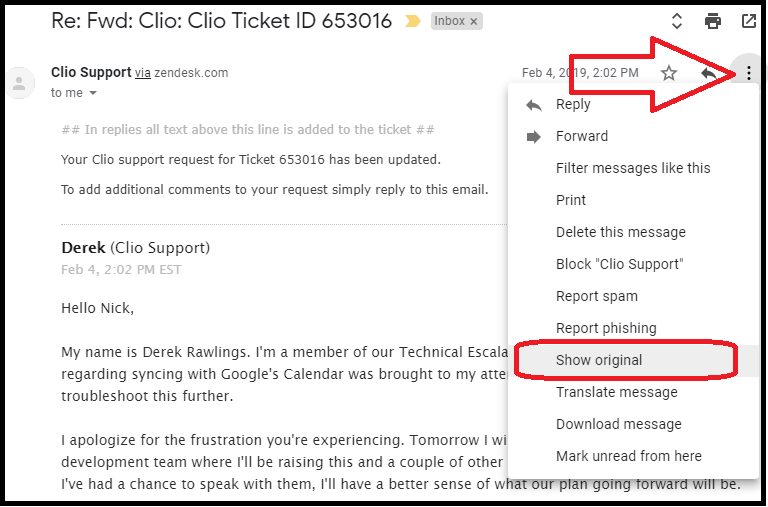Viewport: 768px width, 507px height.
Task: Open message in new window icon
Action: [749, 21]
